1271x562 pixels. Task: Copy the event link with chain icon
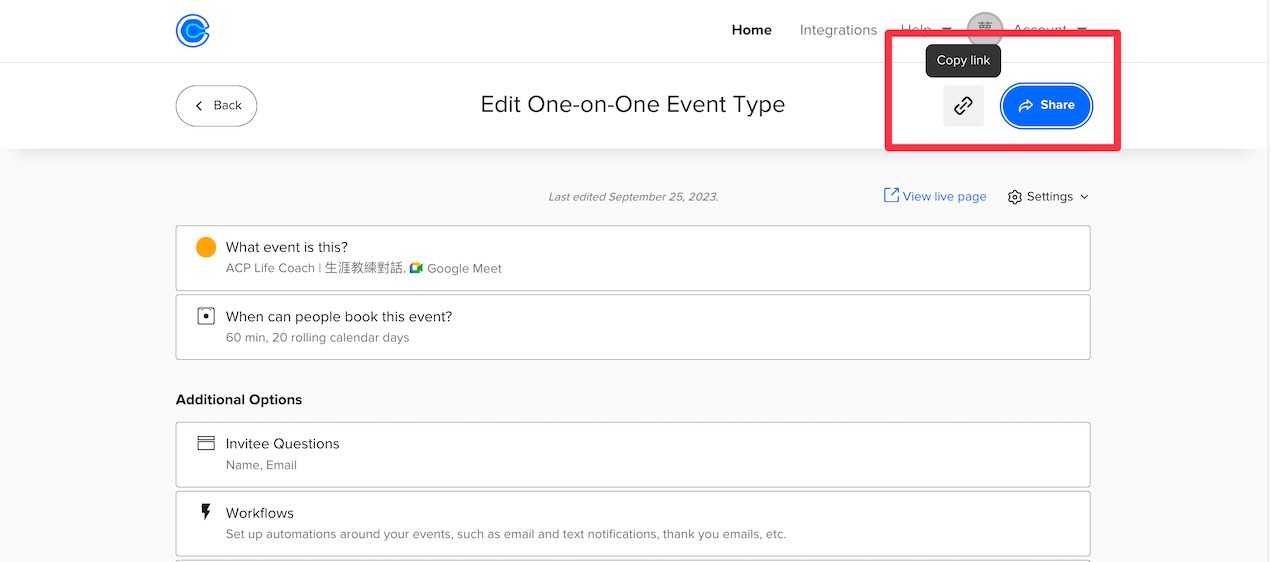coord(963,105)
